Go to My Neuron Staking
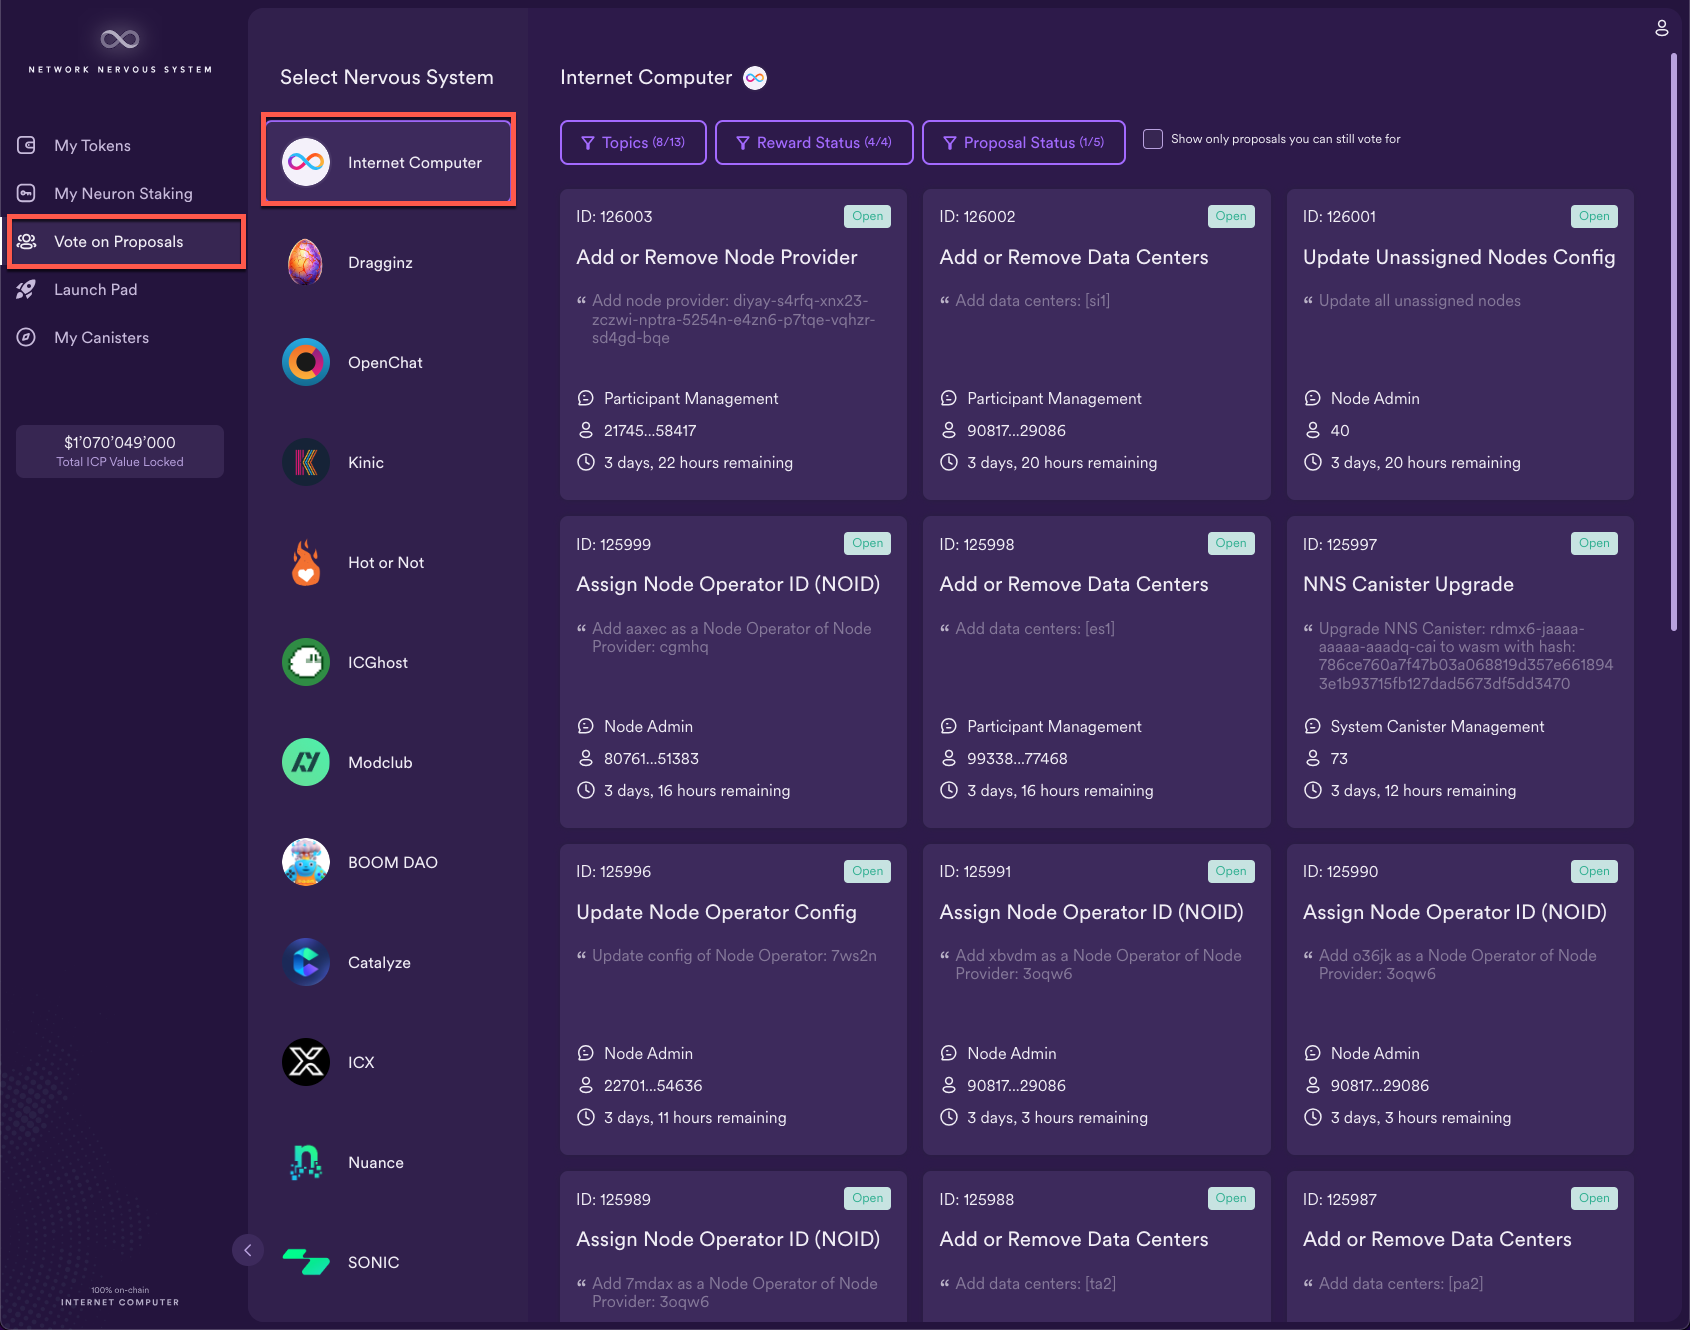Screen dimensions: 1690x1330 (124, 193)
